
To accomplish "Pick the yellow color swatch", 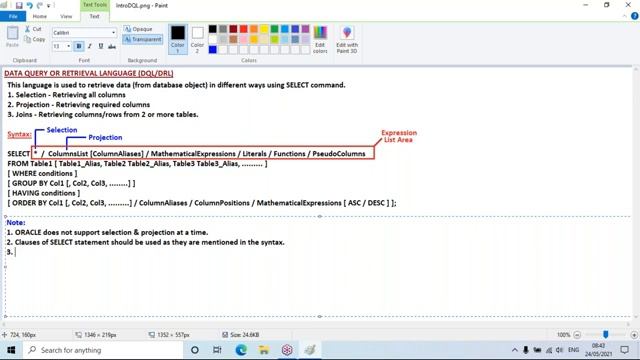I will coord(264,29).
